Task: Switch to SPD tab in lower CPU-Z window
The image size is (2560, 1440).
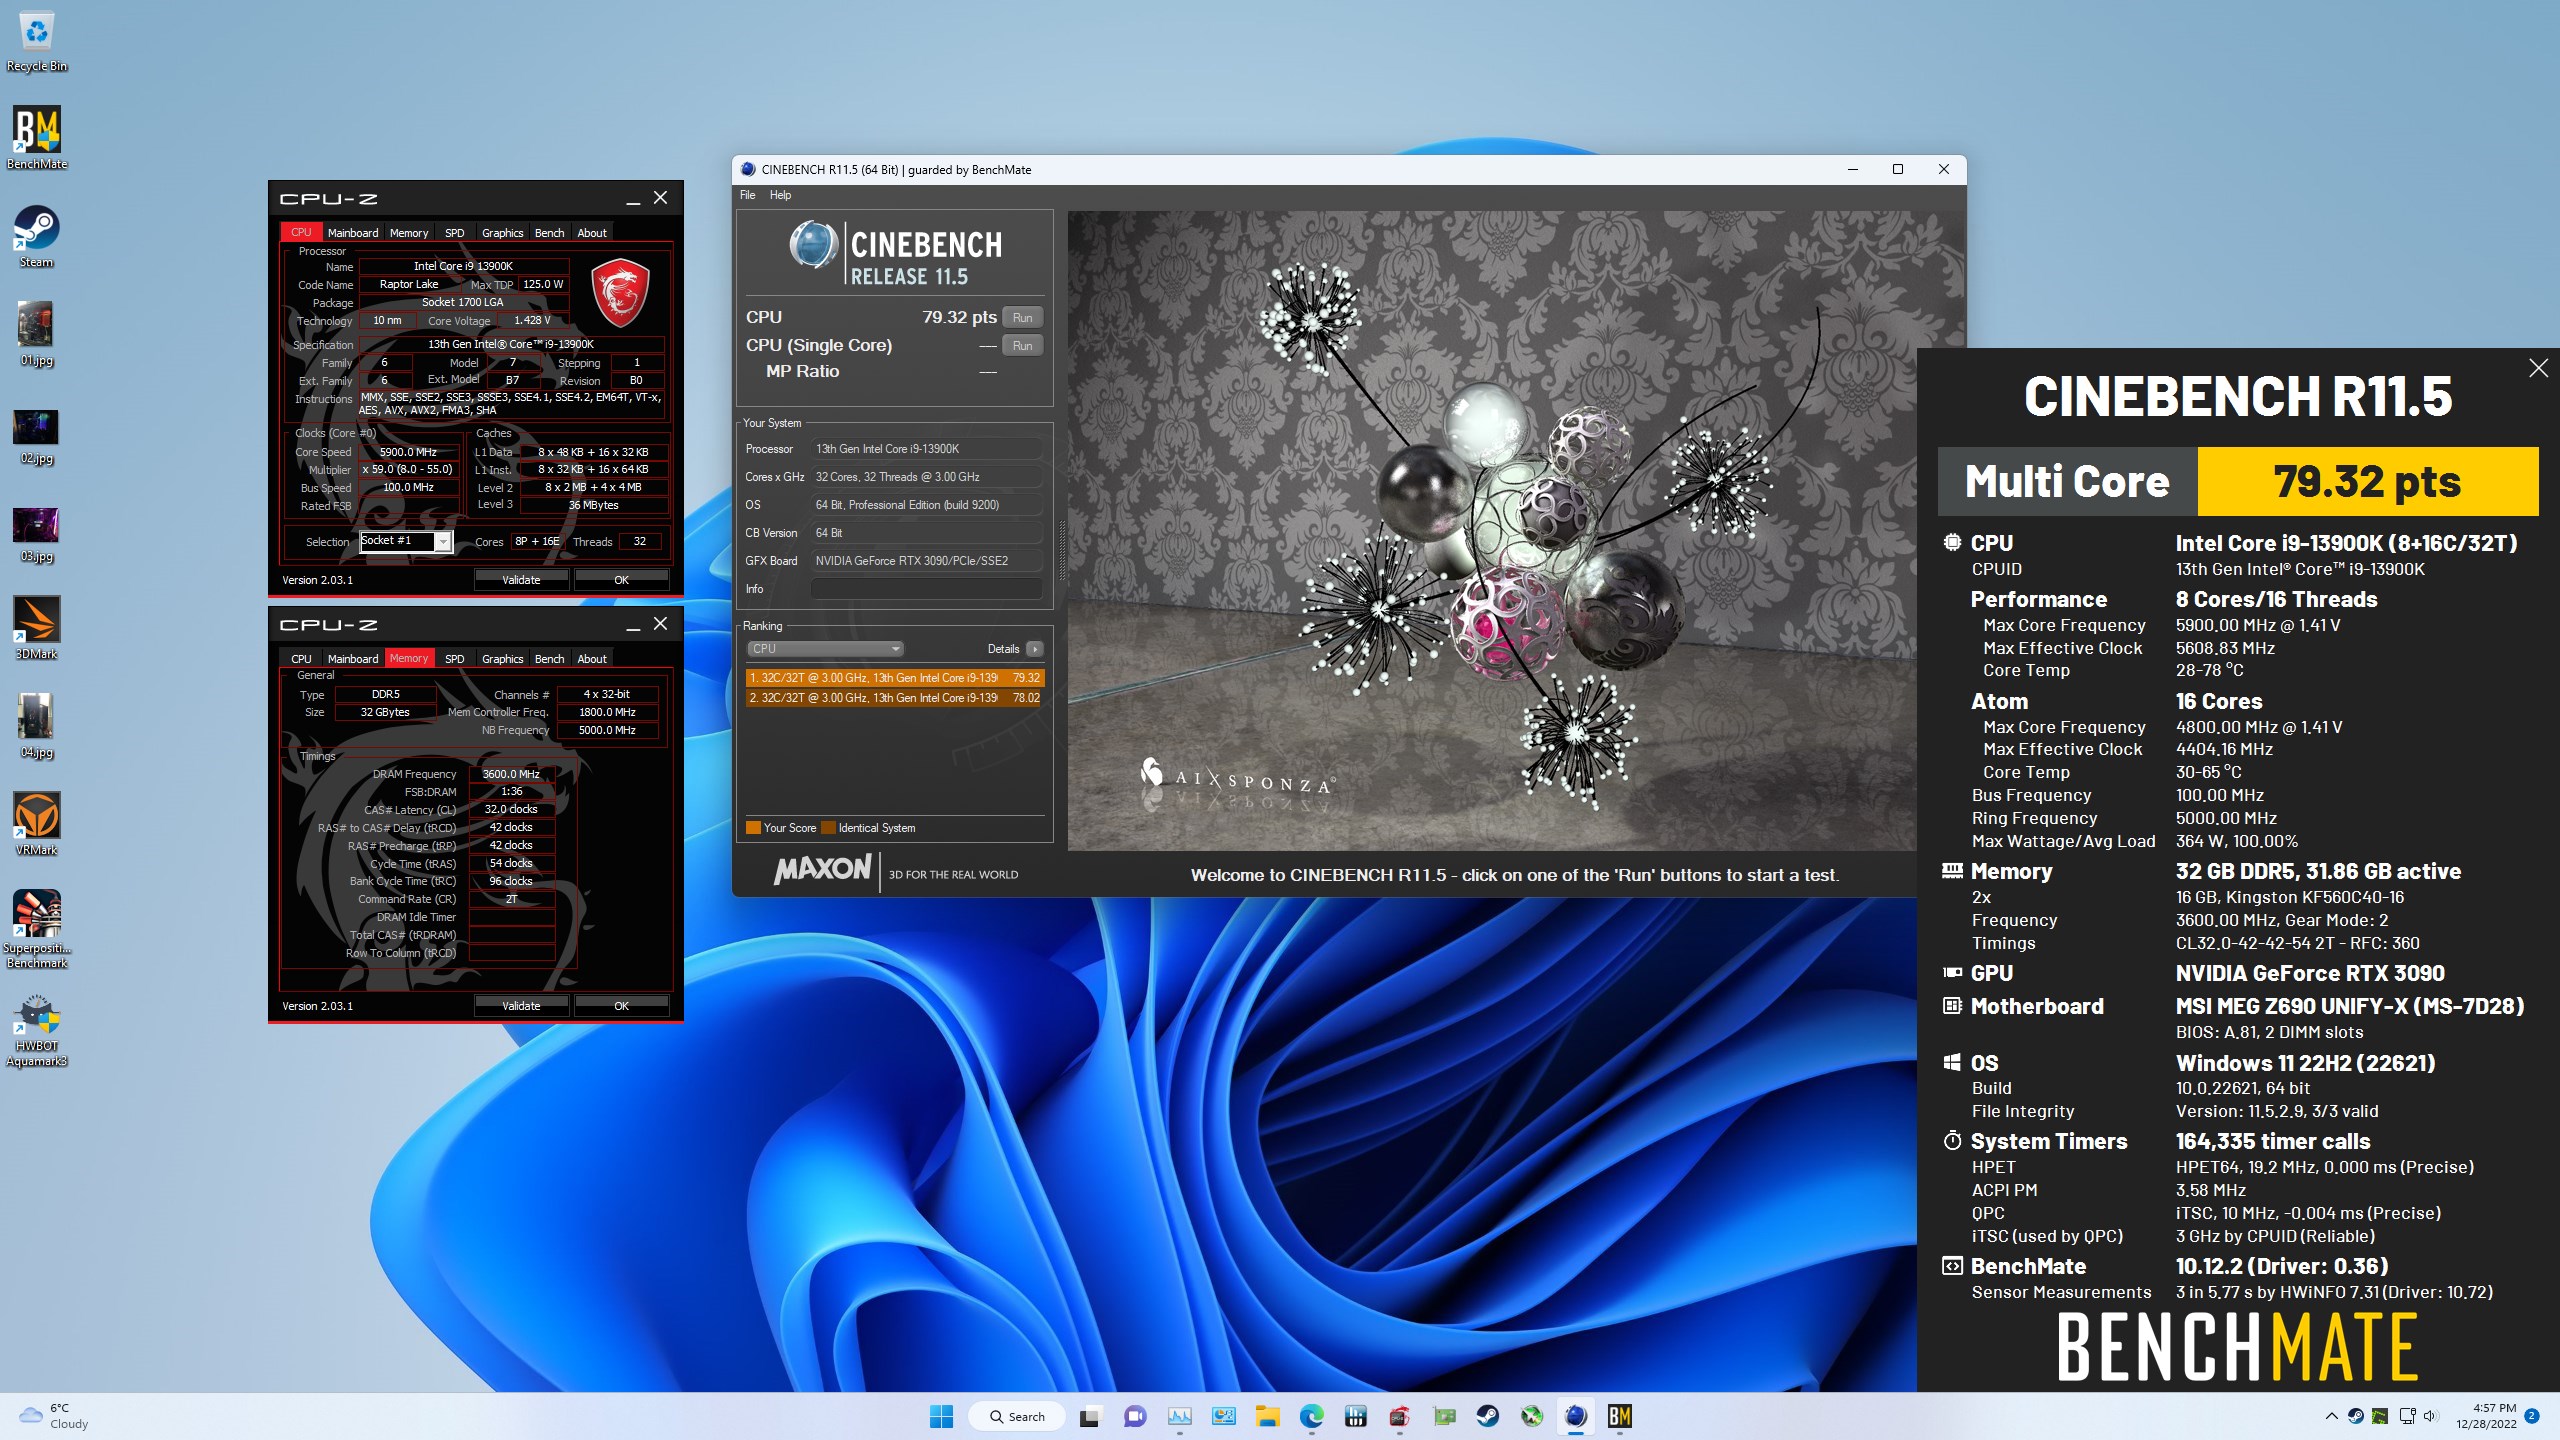Action: [454, 659]
